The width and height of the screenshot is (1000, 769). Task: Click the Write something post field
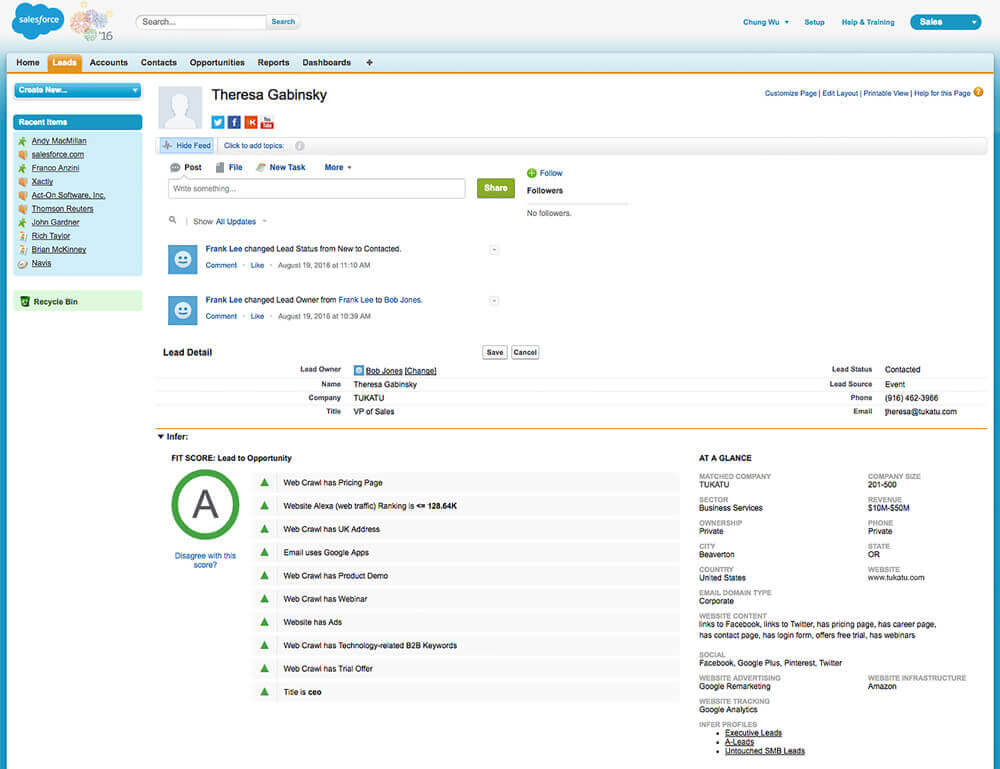coord(317,189)
